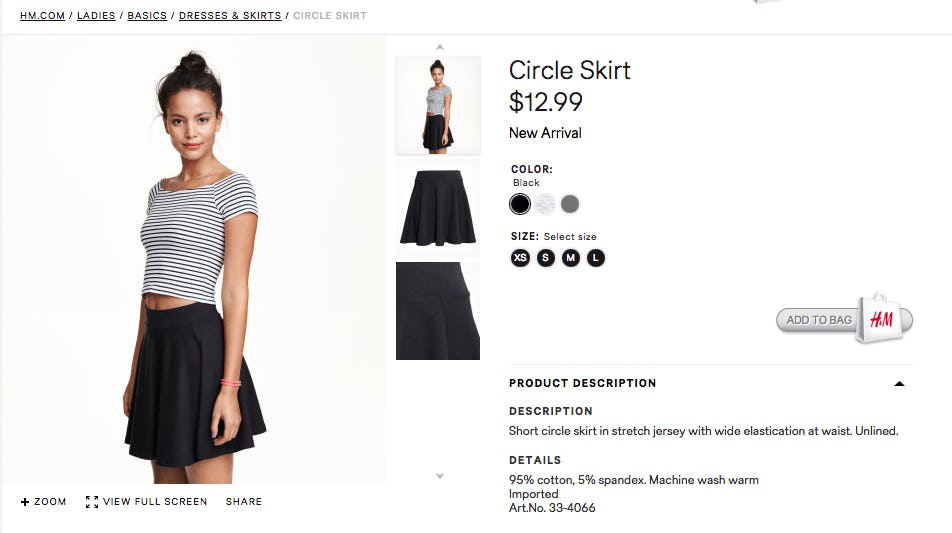Open Basics breadcrumb category
Viewport: 952px width, 533px height.
pyautogui.click(x=147, y=16)
